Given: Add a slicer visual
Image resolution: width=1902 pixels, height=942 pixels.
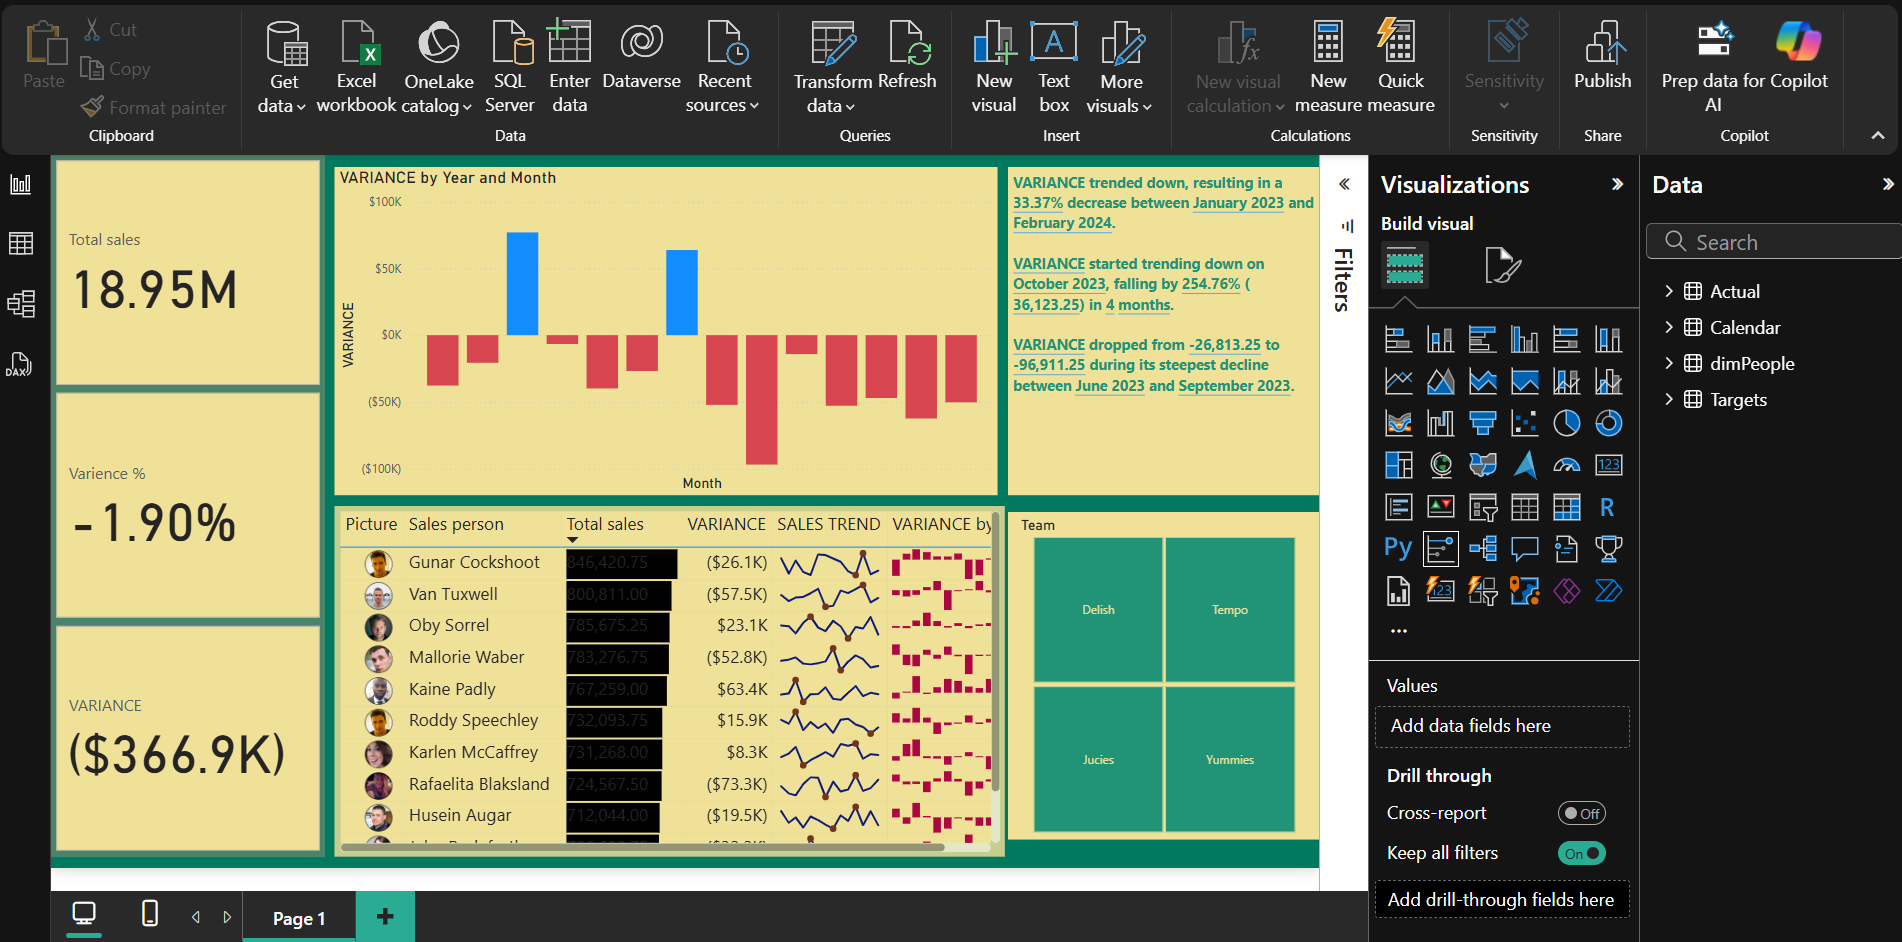Looking at the screenshot, I should point(1482,507).
